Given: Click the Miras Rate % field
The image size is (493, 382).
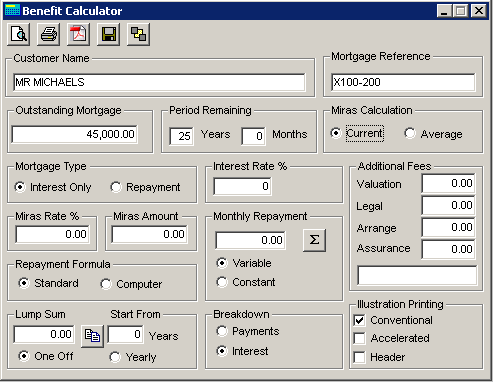Looking at the screenshot, I should pyautogui.click(x=52, y=234).
